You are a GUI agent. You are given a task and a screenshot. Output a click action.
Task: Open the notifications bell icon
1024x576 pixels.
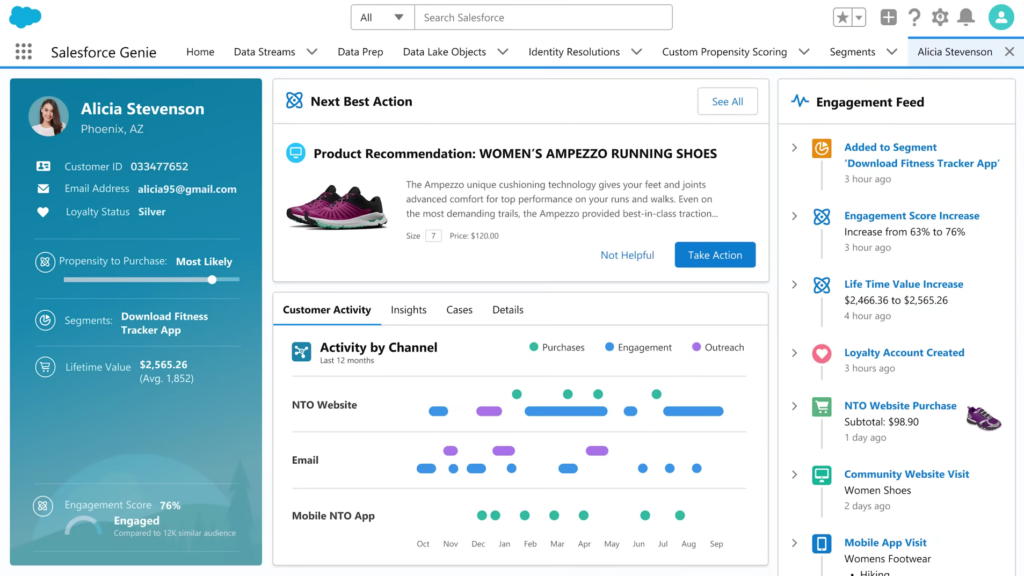(x=964, y=17)
